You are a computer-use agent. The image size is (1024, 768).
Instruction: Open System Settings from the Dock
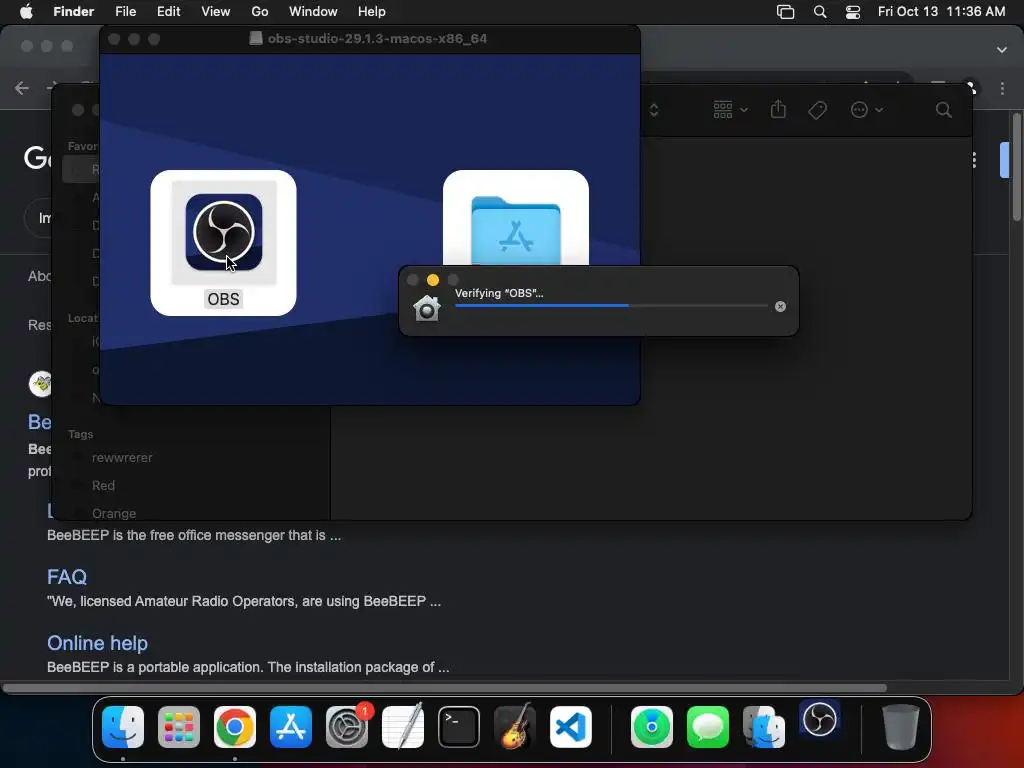click(347, 726)
